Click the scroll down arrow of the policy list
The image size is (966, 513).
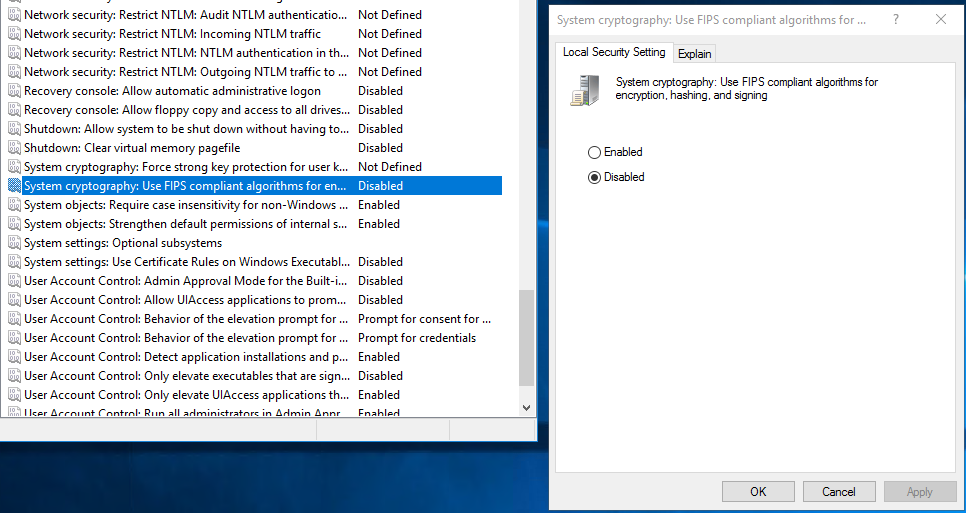(x=527, y=407)
